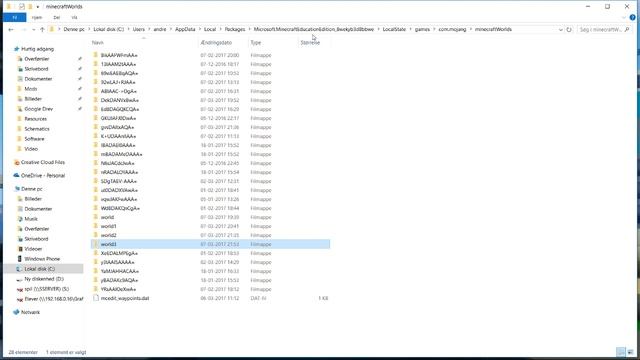Click New folder icon in title bar toolbar
Image resolution: width=640 pixels, height=360 pixels.
pyautogui.click(x=30, y=7)
